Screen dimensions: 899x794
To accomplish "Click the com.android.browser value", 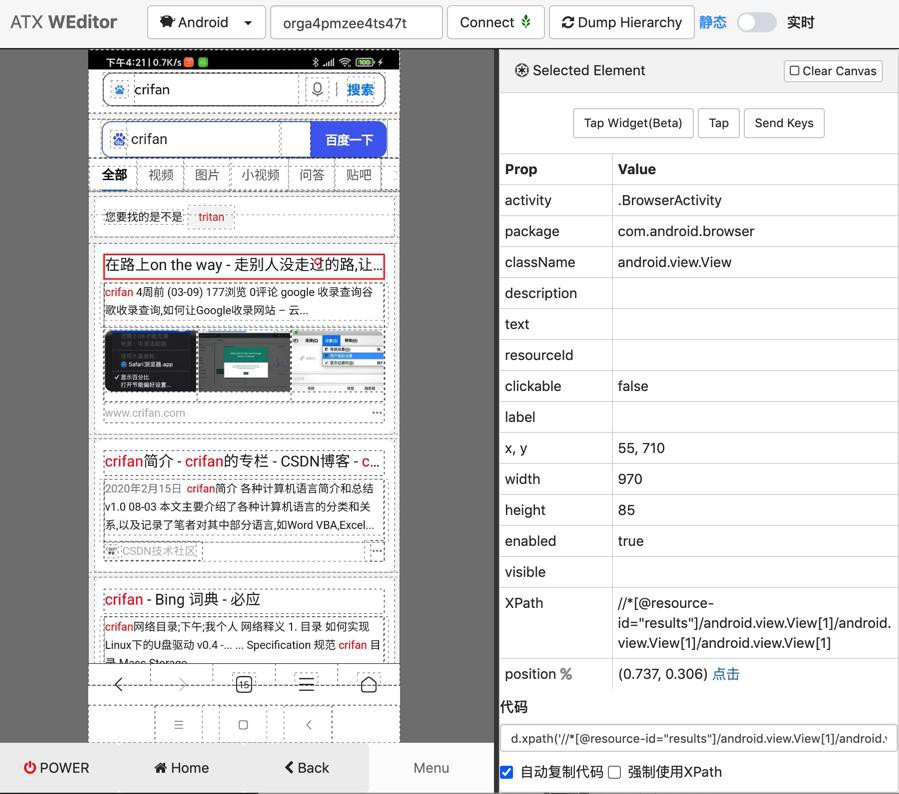I will pyautogui.click(x=686, y=231).
